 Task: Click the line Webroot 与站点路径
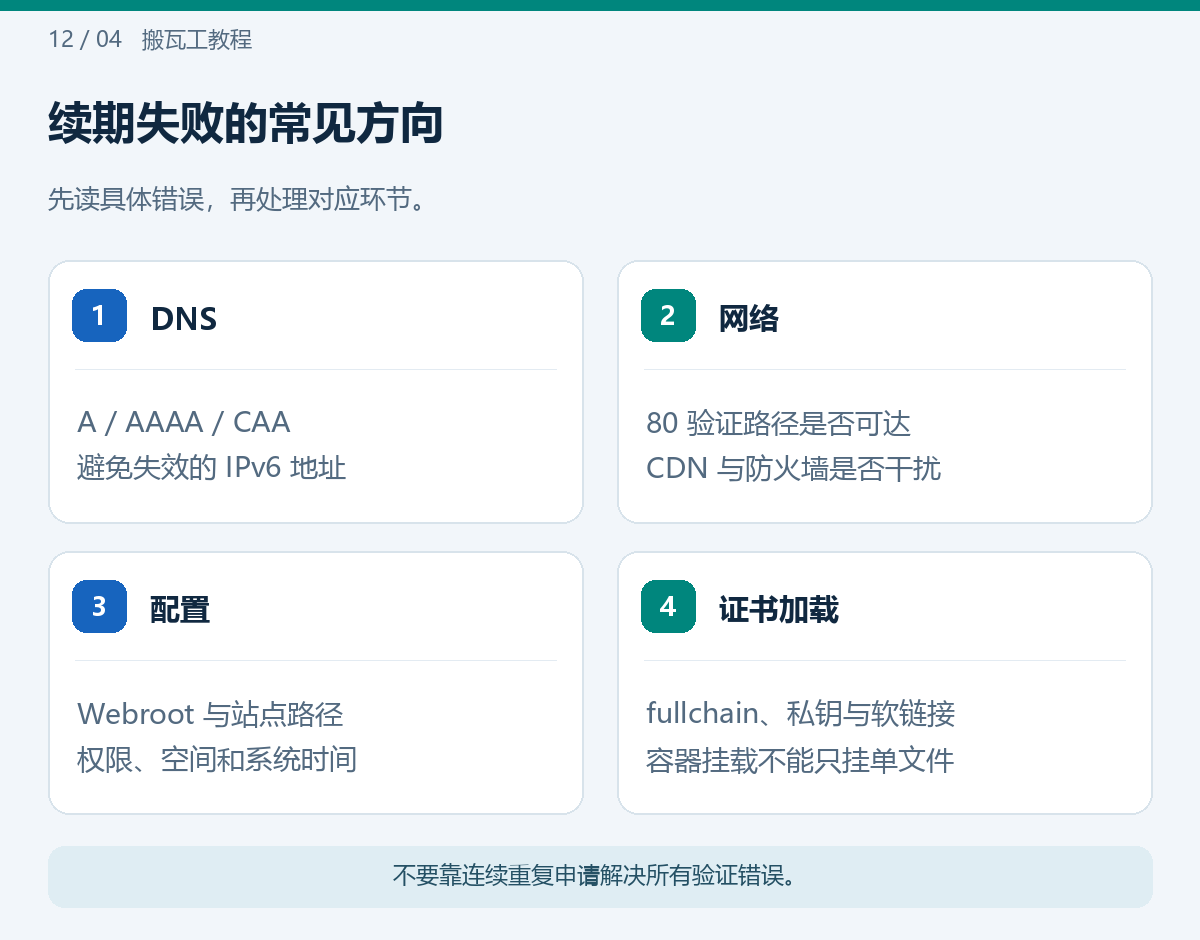211,714
